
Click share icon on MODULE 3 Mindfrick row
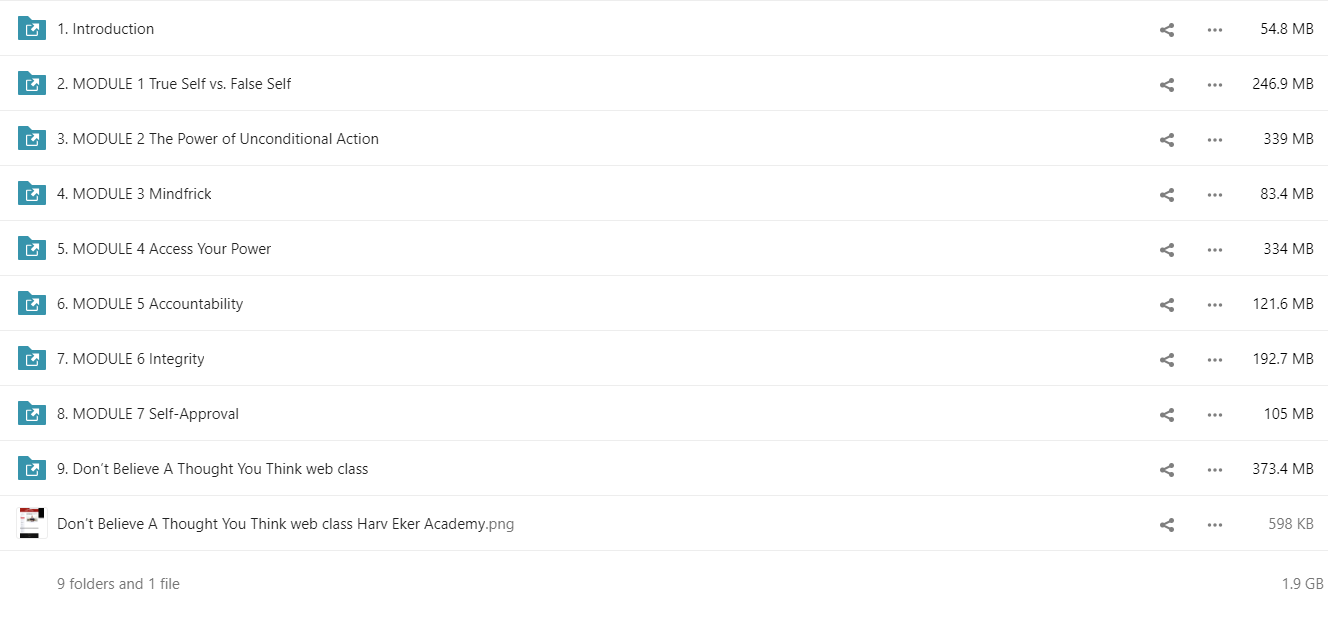1166,194
